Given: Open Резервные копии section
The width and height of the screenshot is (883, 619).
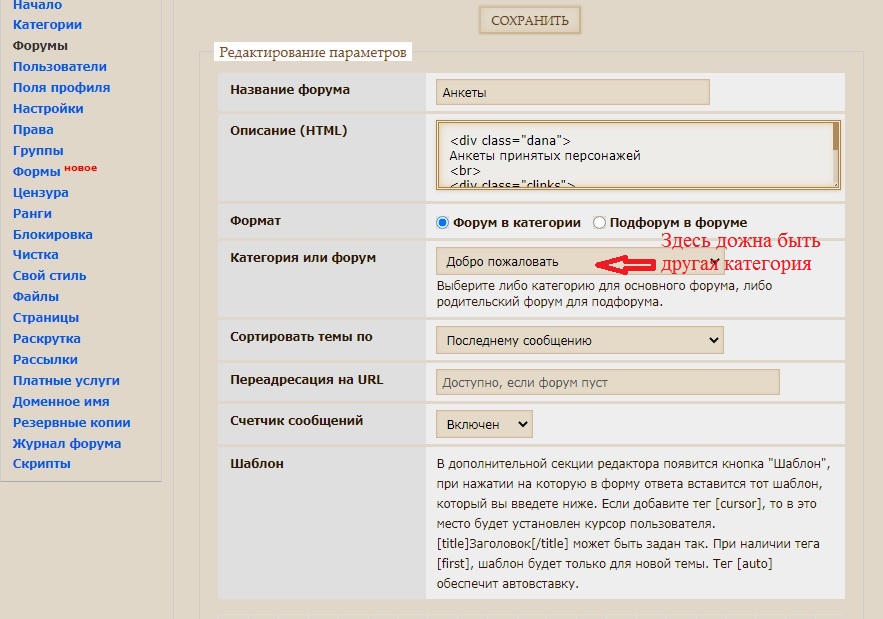Looking at the screenshot, I should 72,422.
